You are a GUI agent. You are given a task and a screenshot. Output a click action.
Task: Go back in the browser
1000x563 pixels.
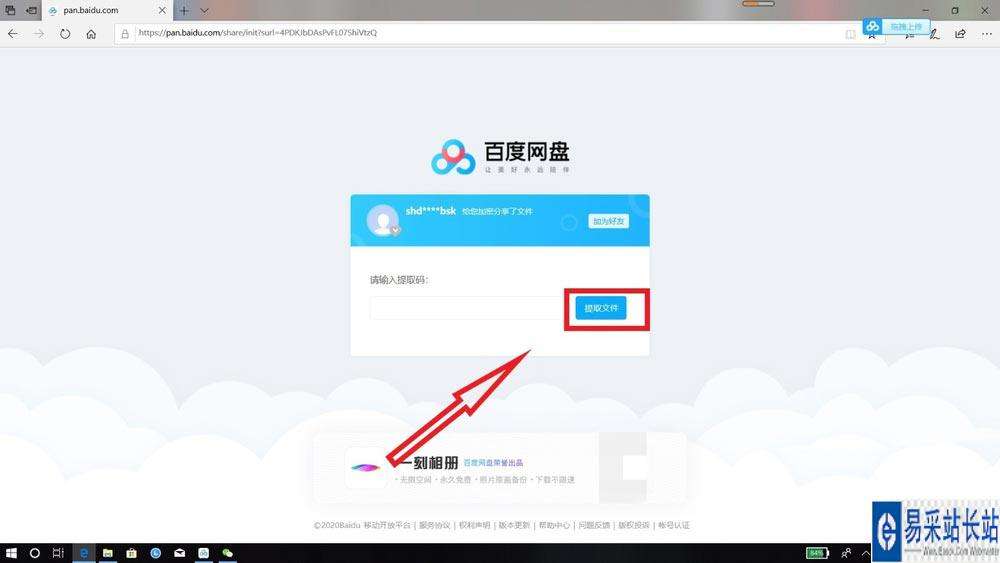[13, 34]
